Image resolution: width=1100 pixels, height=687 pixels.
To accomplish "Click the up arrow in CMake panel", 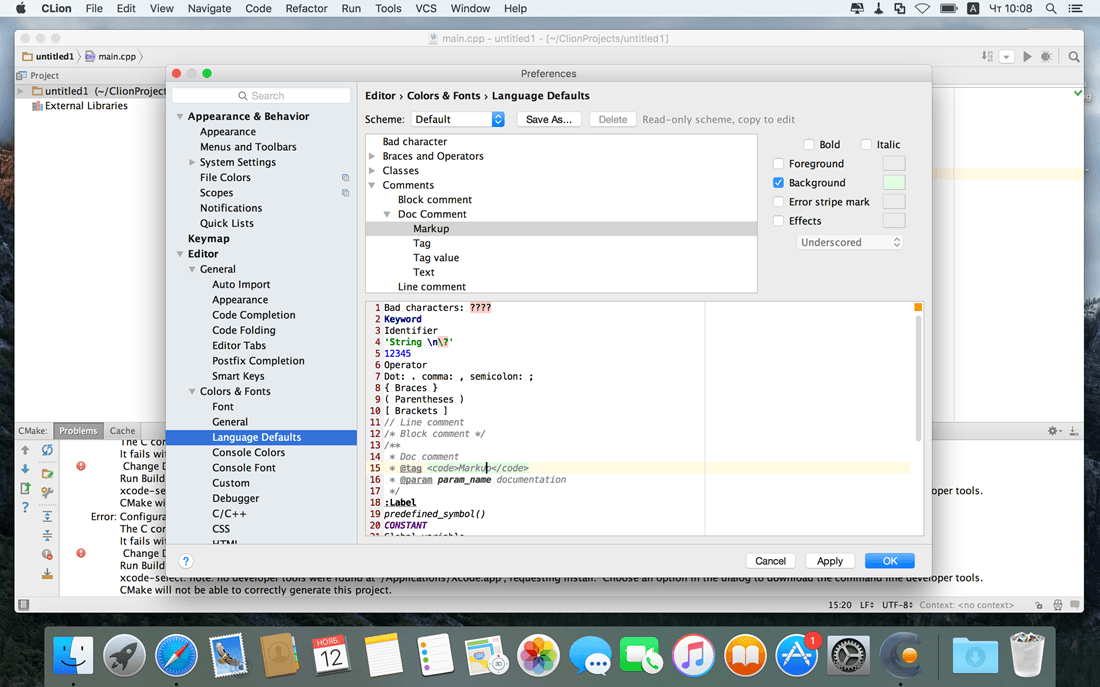I will pos(25,450).
